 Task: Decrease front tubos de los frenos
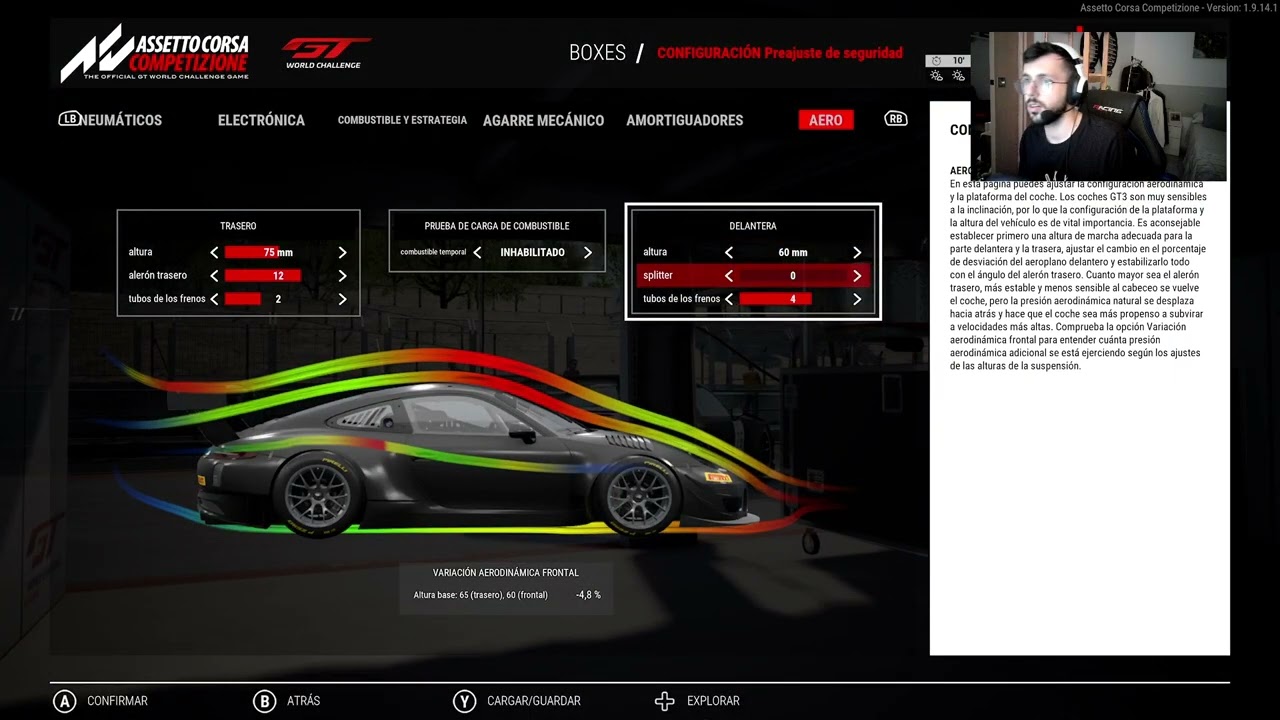point(729,299)
